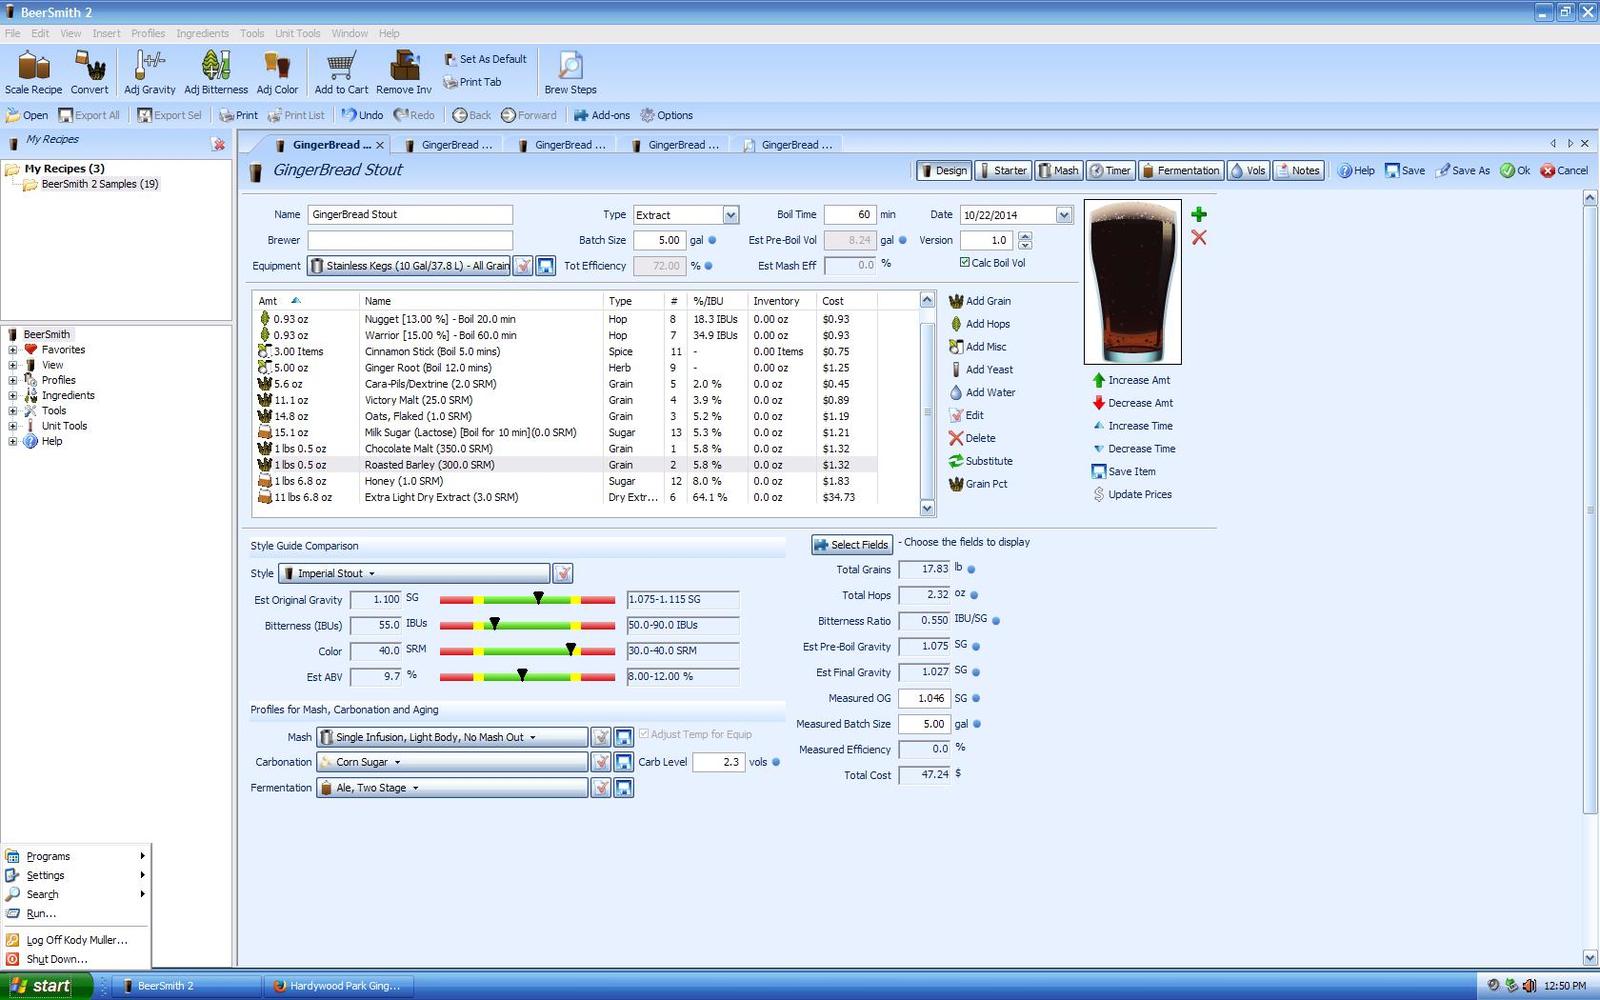
Task: Click the ingredient list scrollbar down arrow
Action: [x=927, y=509]
